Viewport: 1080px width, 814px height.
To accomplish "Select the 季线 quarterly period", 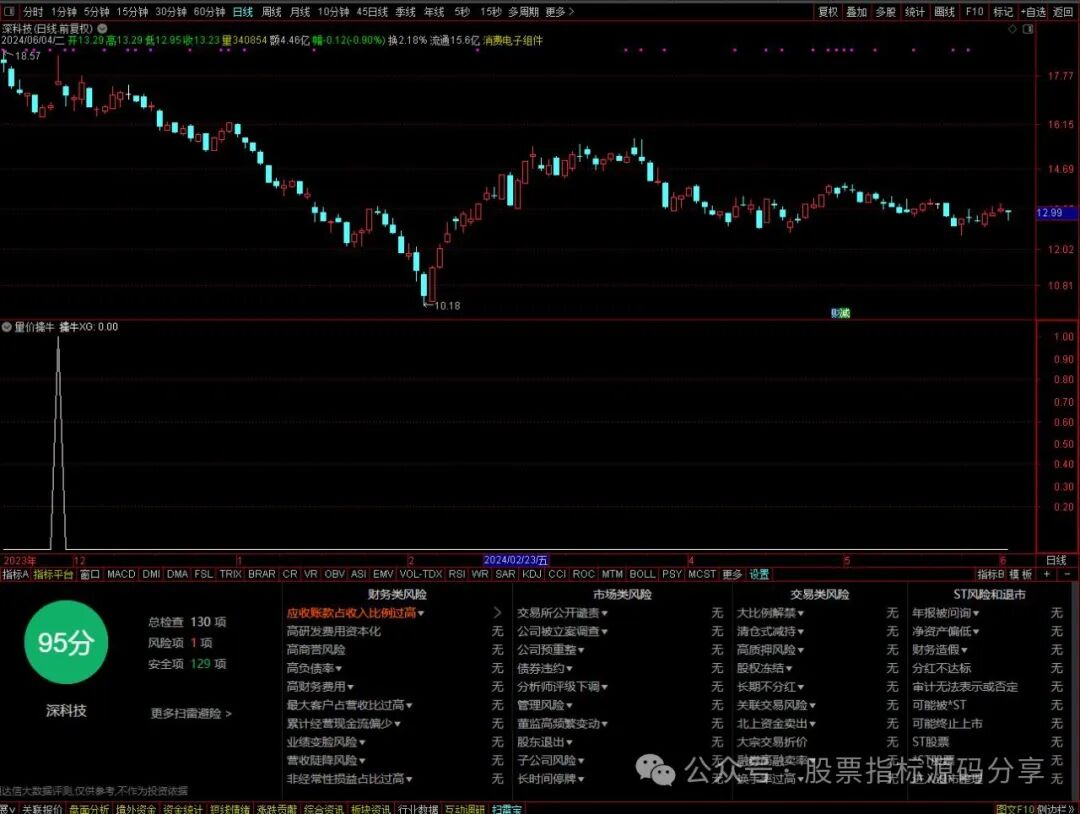I will click(x=406, y=12).
